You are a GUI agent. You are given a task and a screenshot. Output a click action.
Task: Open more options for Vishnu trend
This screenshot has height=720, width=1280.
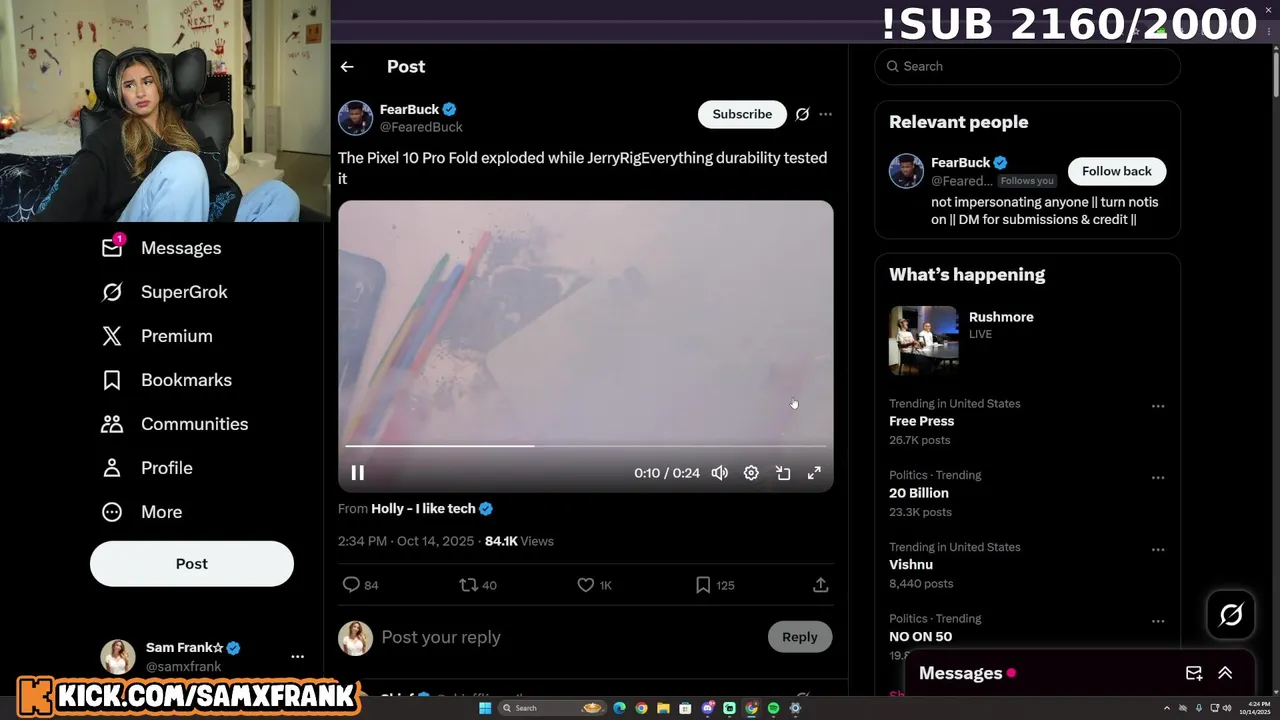1158,549
